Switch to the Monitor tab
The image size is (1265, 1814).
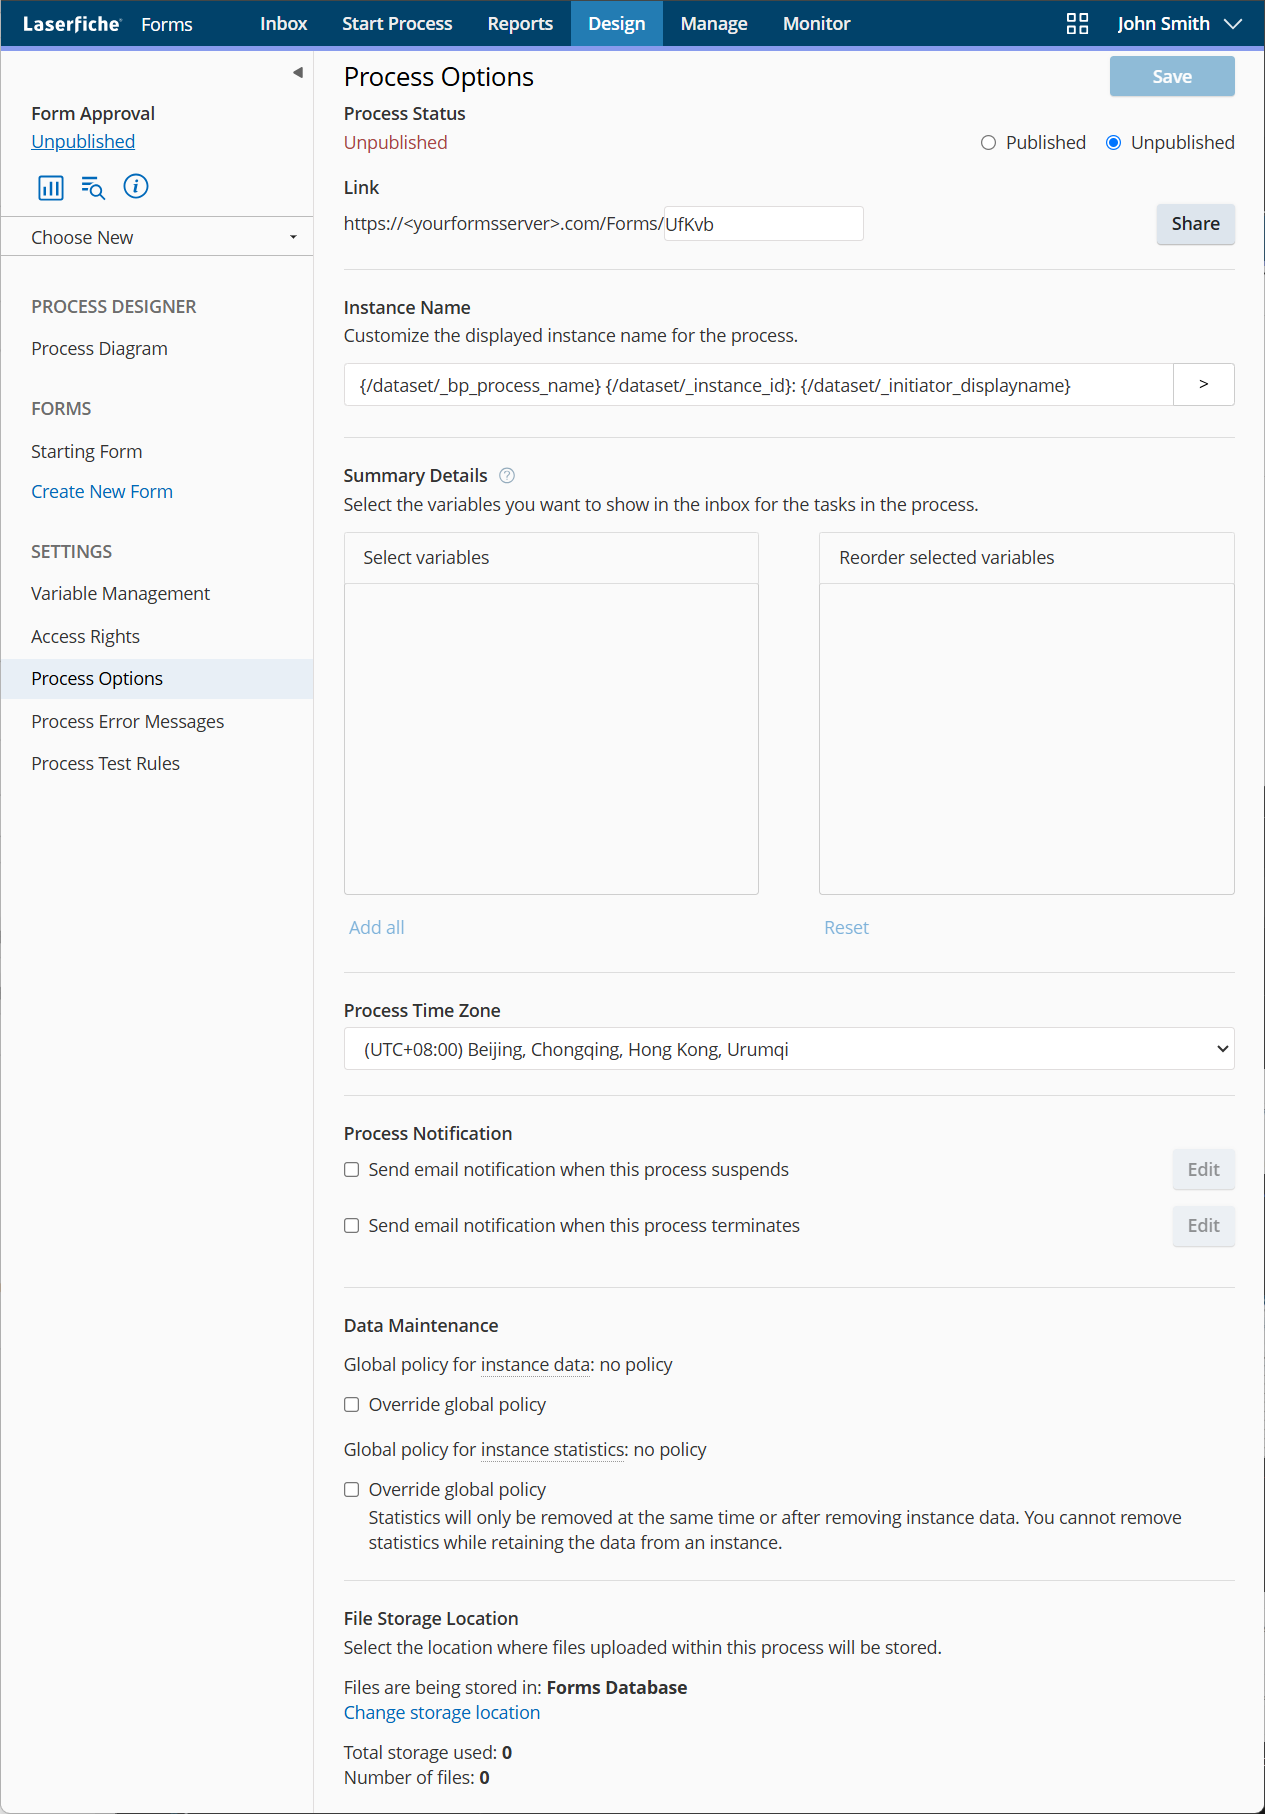click(x=816, y=24)
